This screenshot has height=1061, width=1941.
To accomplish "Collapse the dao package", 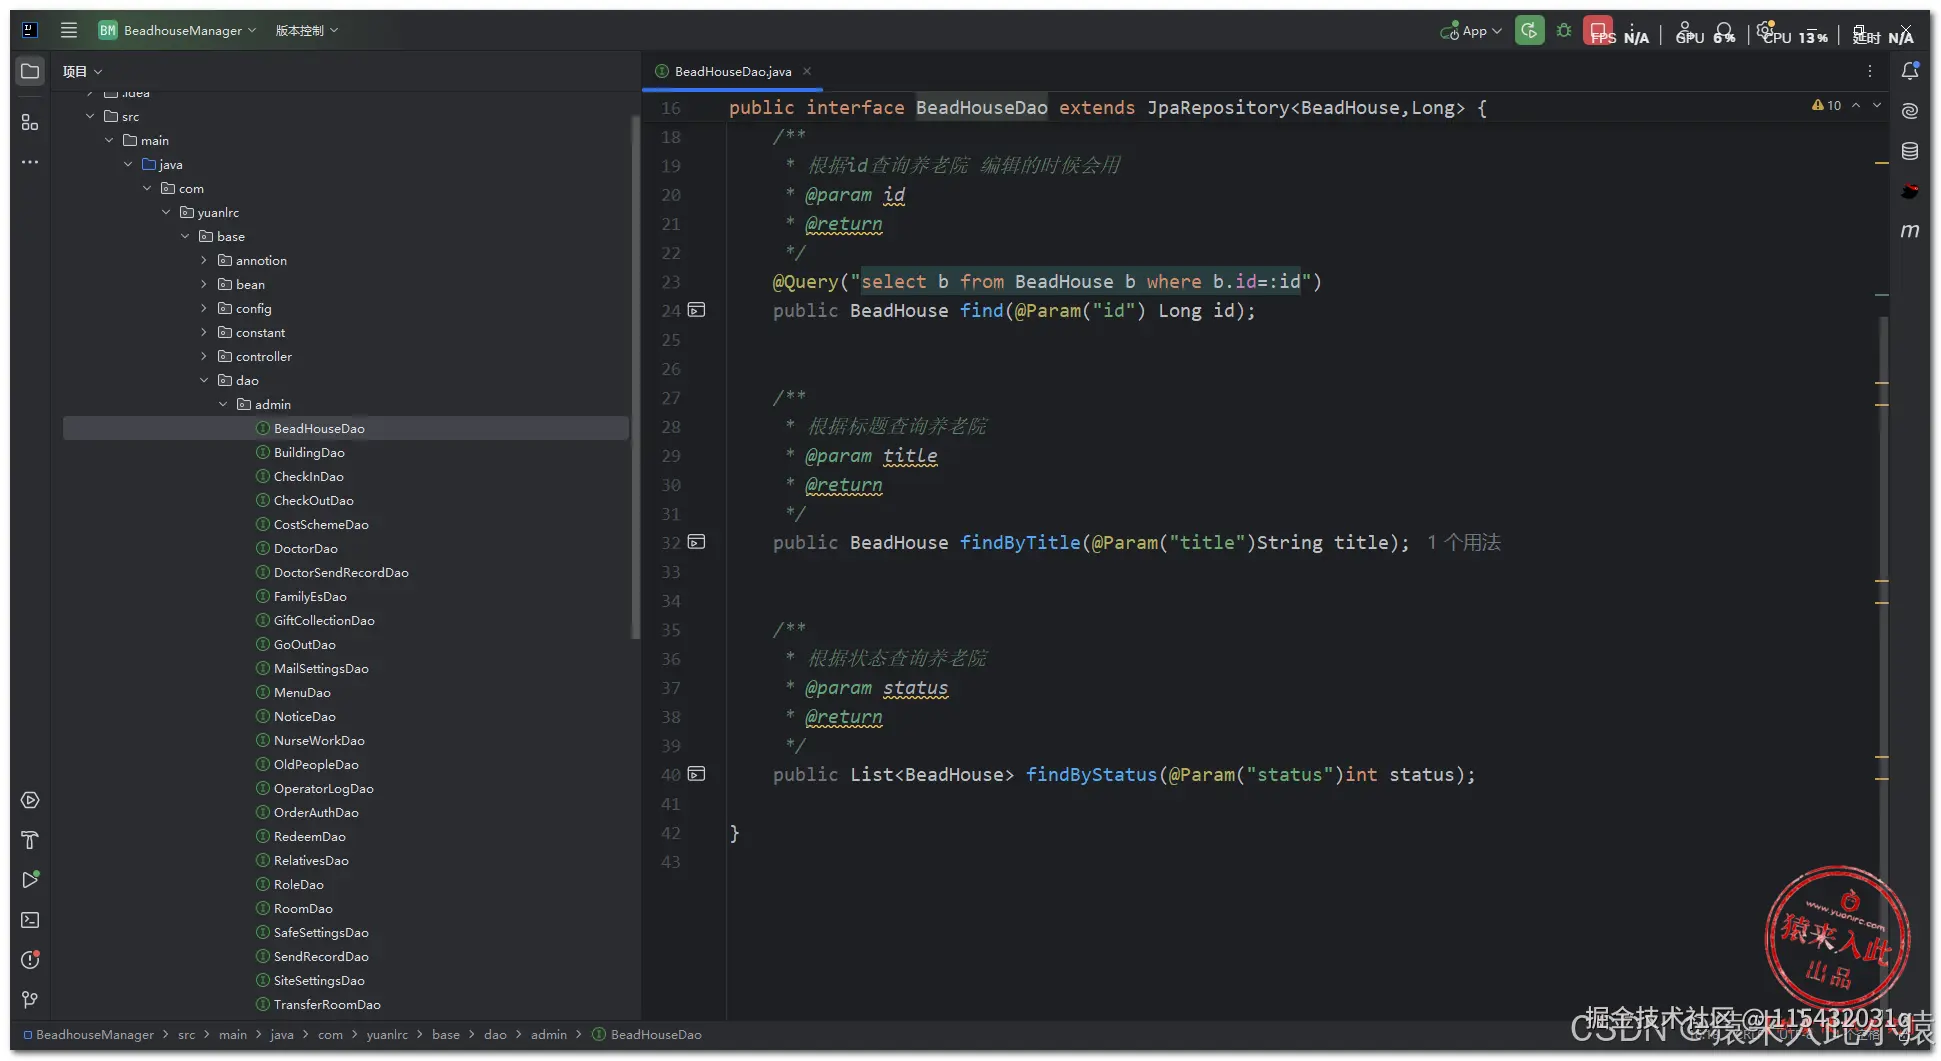I will [204, 380].
